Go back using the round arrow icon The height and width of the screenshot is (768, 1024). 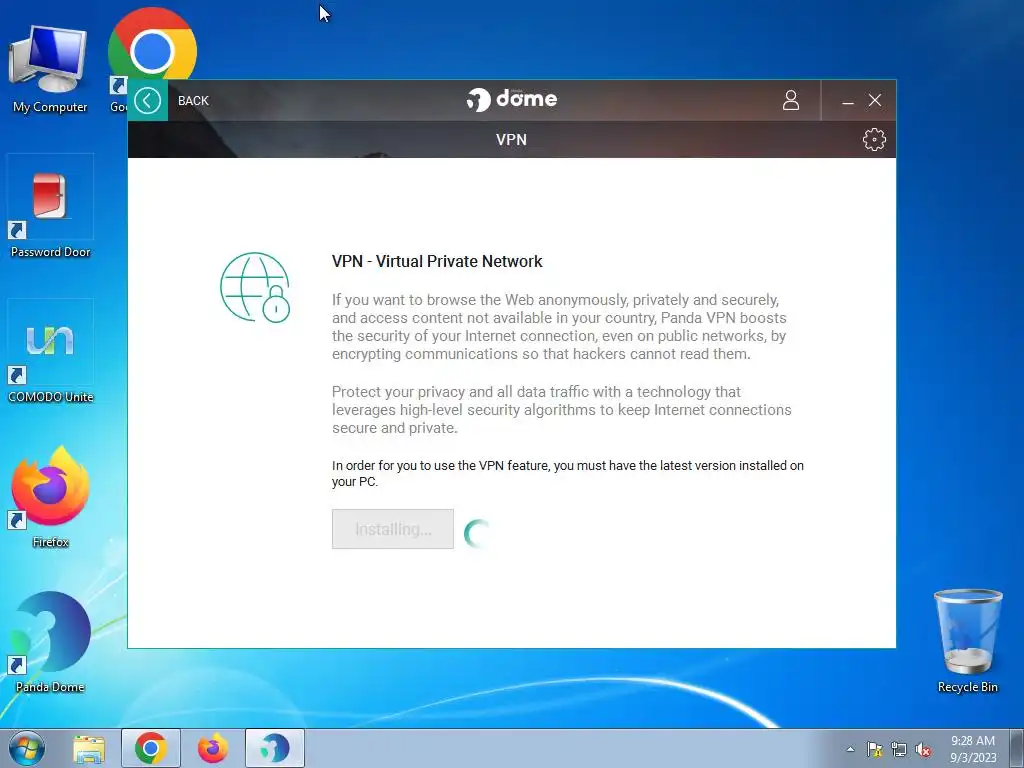click(148, 101)
